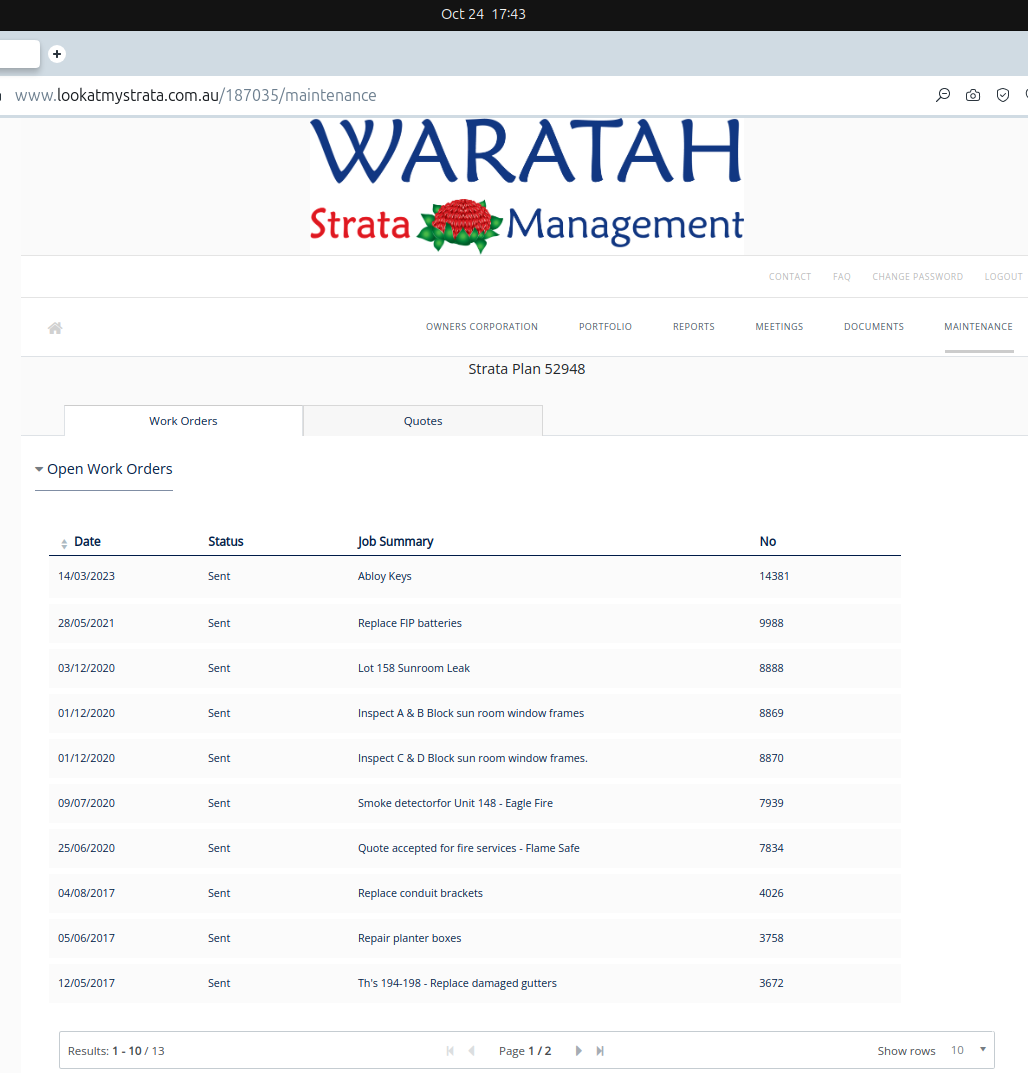Switch to the Quotes tab

coord(422,421)
